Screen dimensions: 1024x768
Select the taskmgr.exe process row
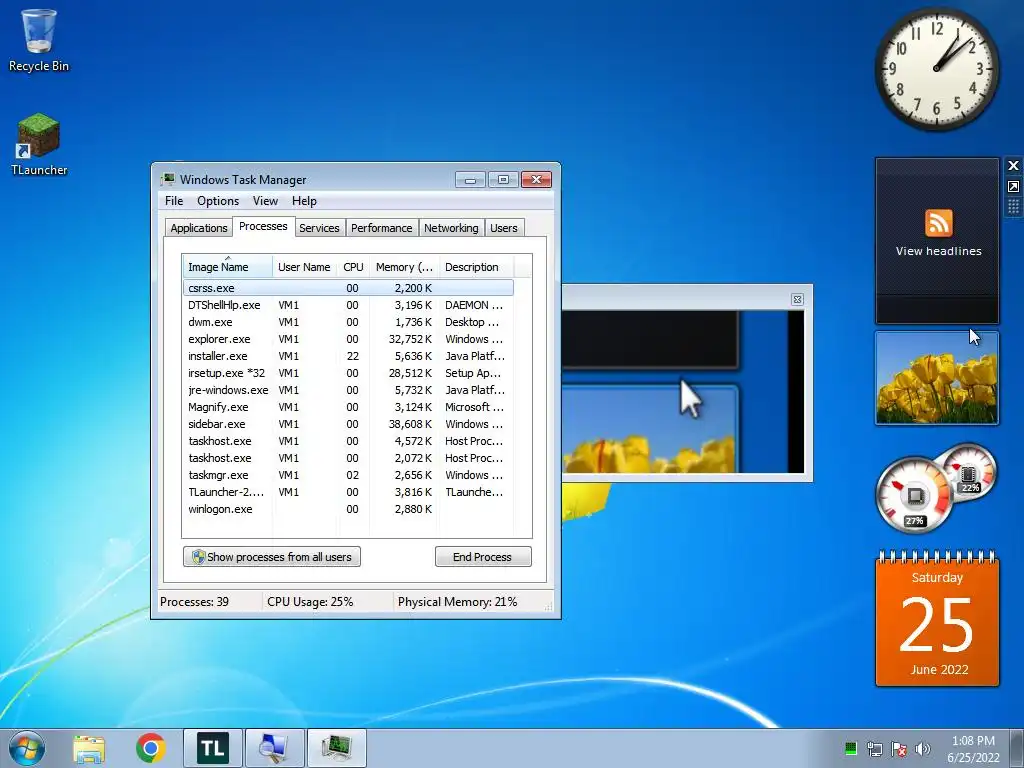(348, 475)
